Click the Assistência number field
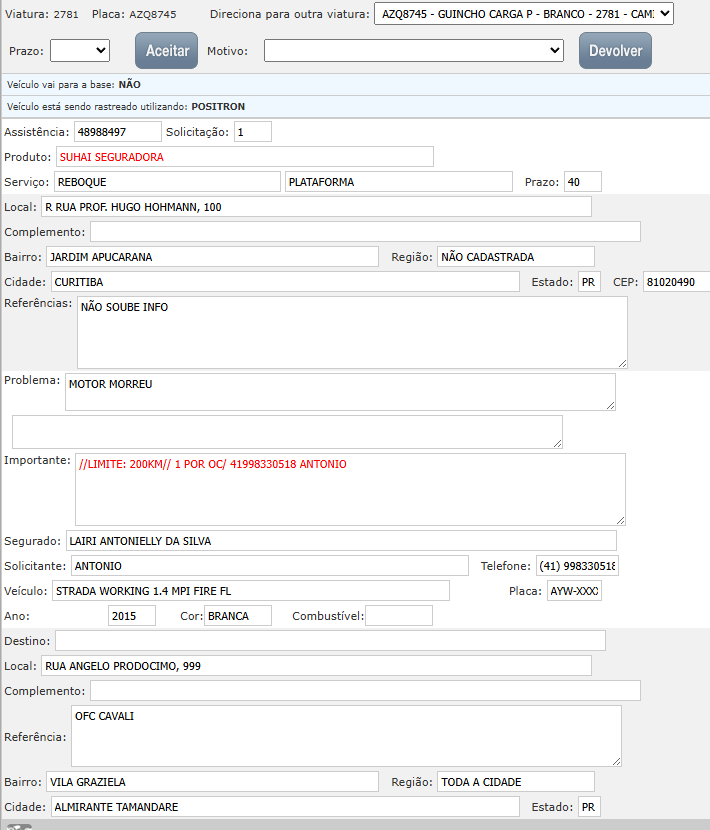 coord(117,132)
